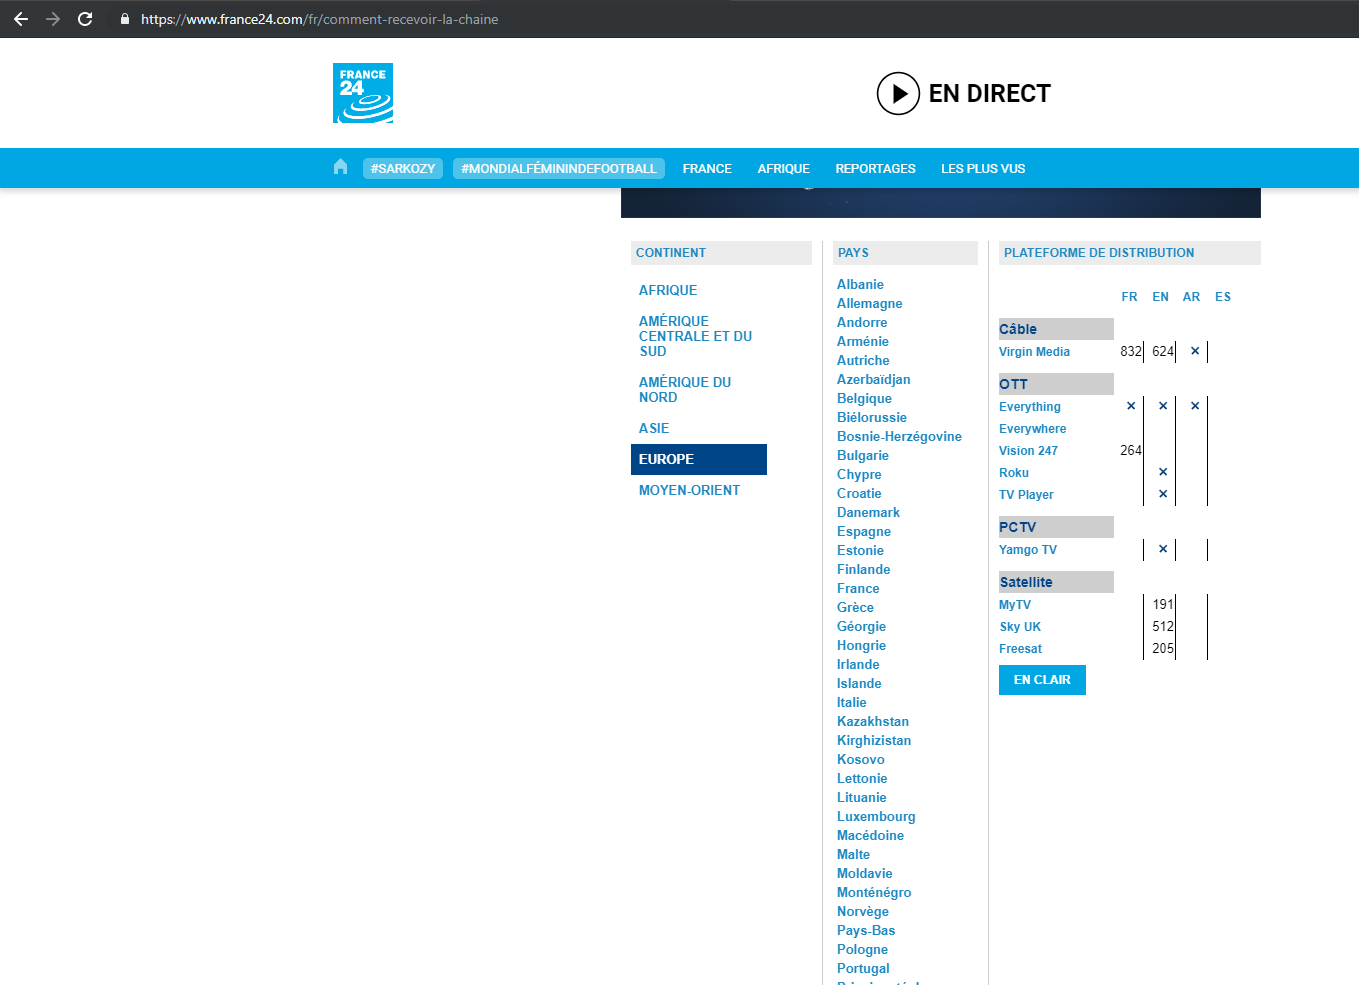Choose Arménie in the country list
Screen dimensions: 1359x985
[x=862, y=341]
